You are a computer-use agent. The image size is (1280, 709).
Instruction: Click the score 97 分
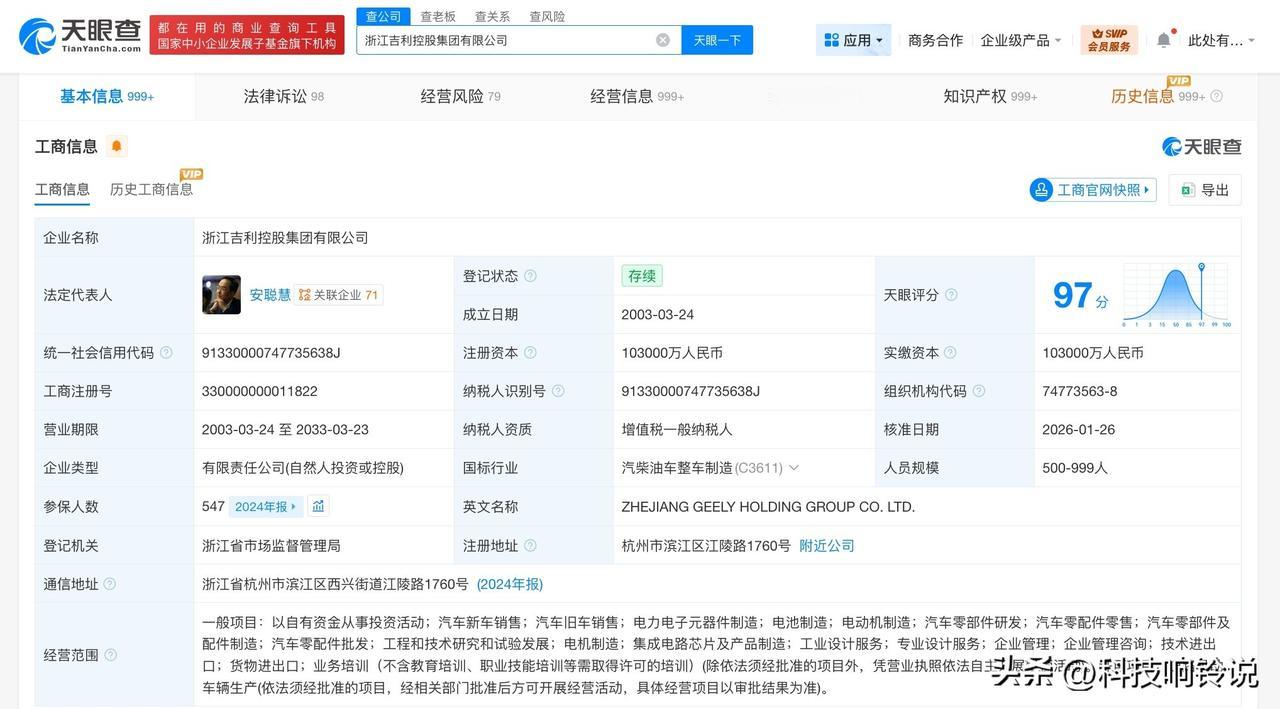coord(1080,296)
